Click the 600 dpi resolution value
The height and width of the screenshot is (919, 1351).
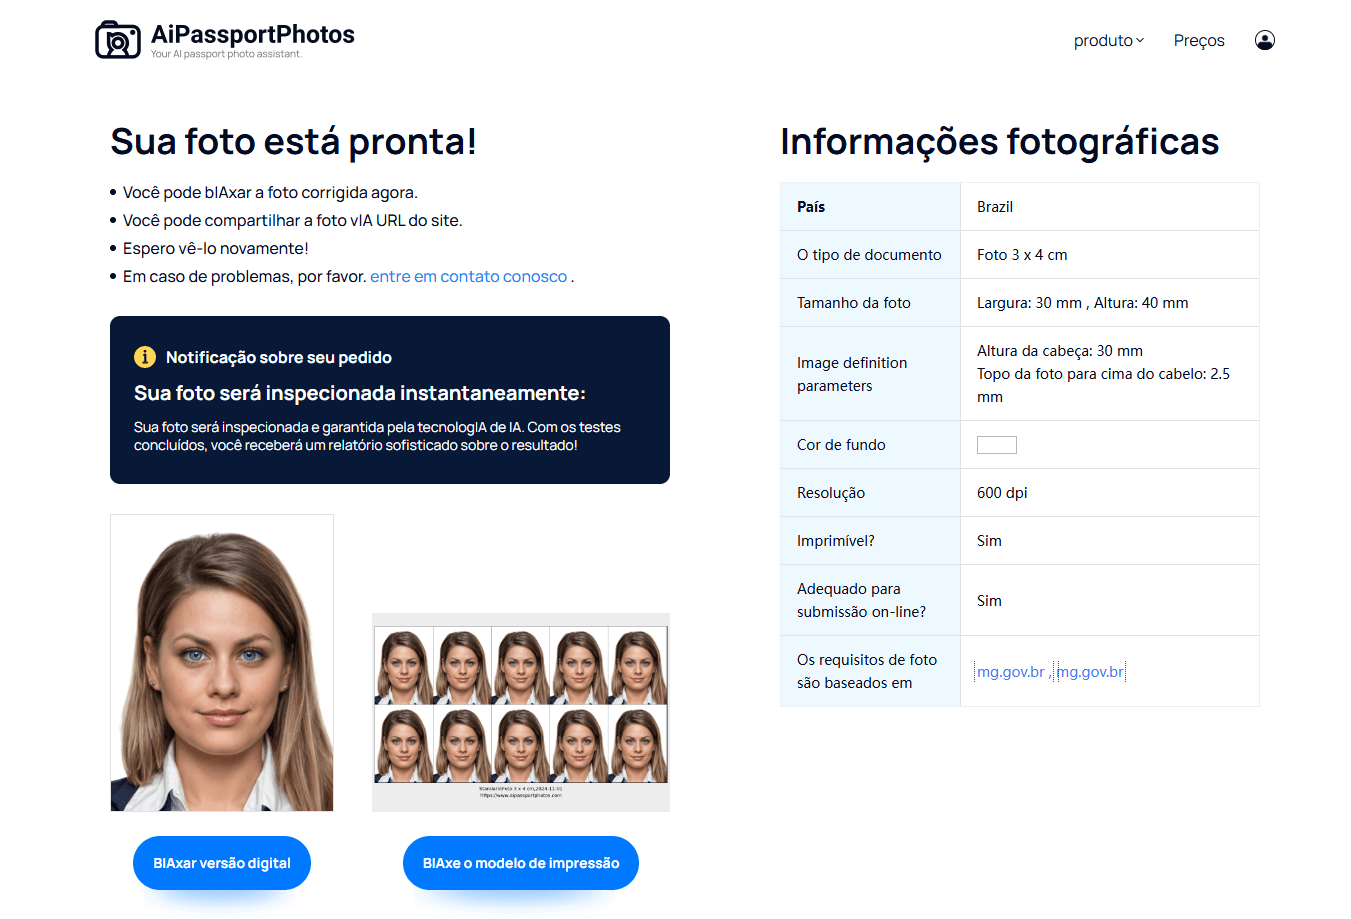[x=1002, y=493]
